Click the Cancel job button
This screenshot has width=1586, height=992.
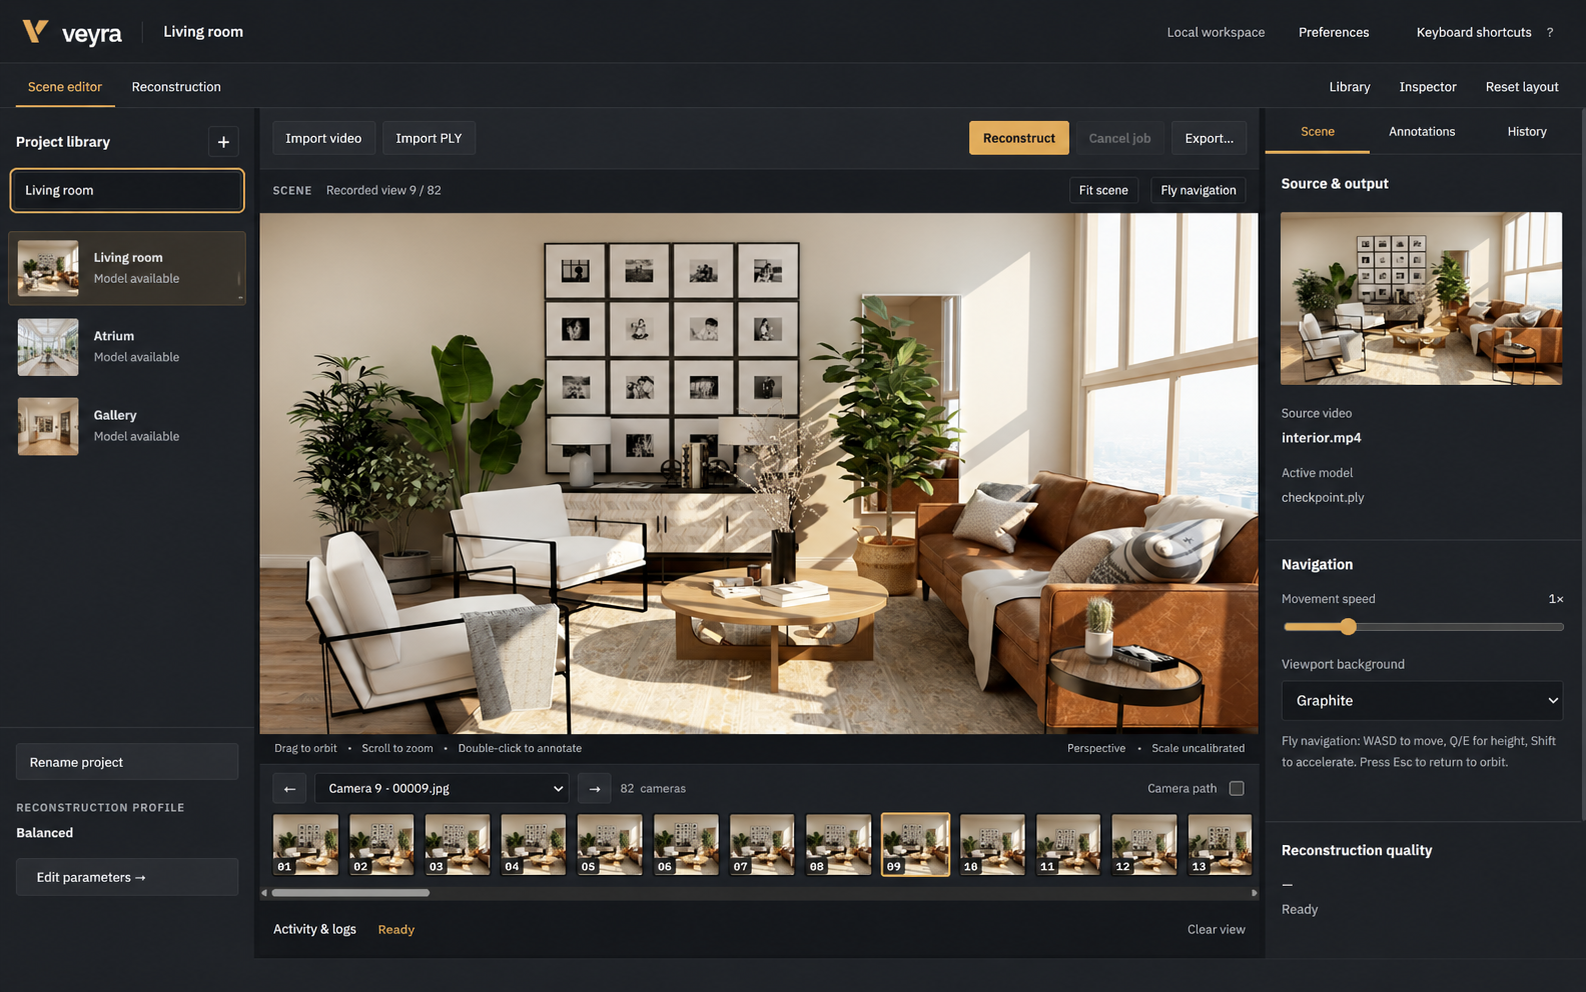(1120, 138)
